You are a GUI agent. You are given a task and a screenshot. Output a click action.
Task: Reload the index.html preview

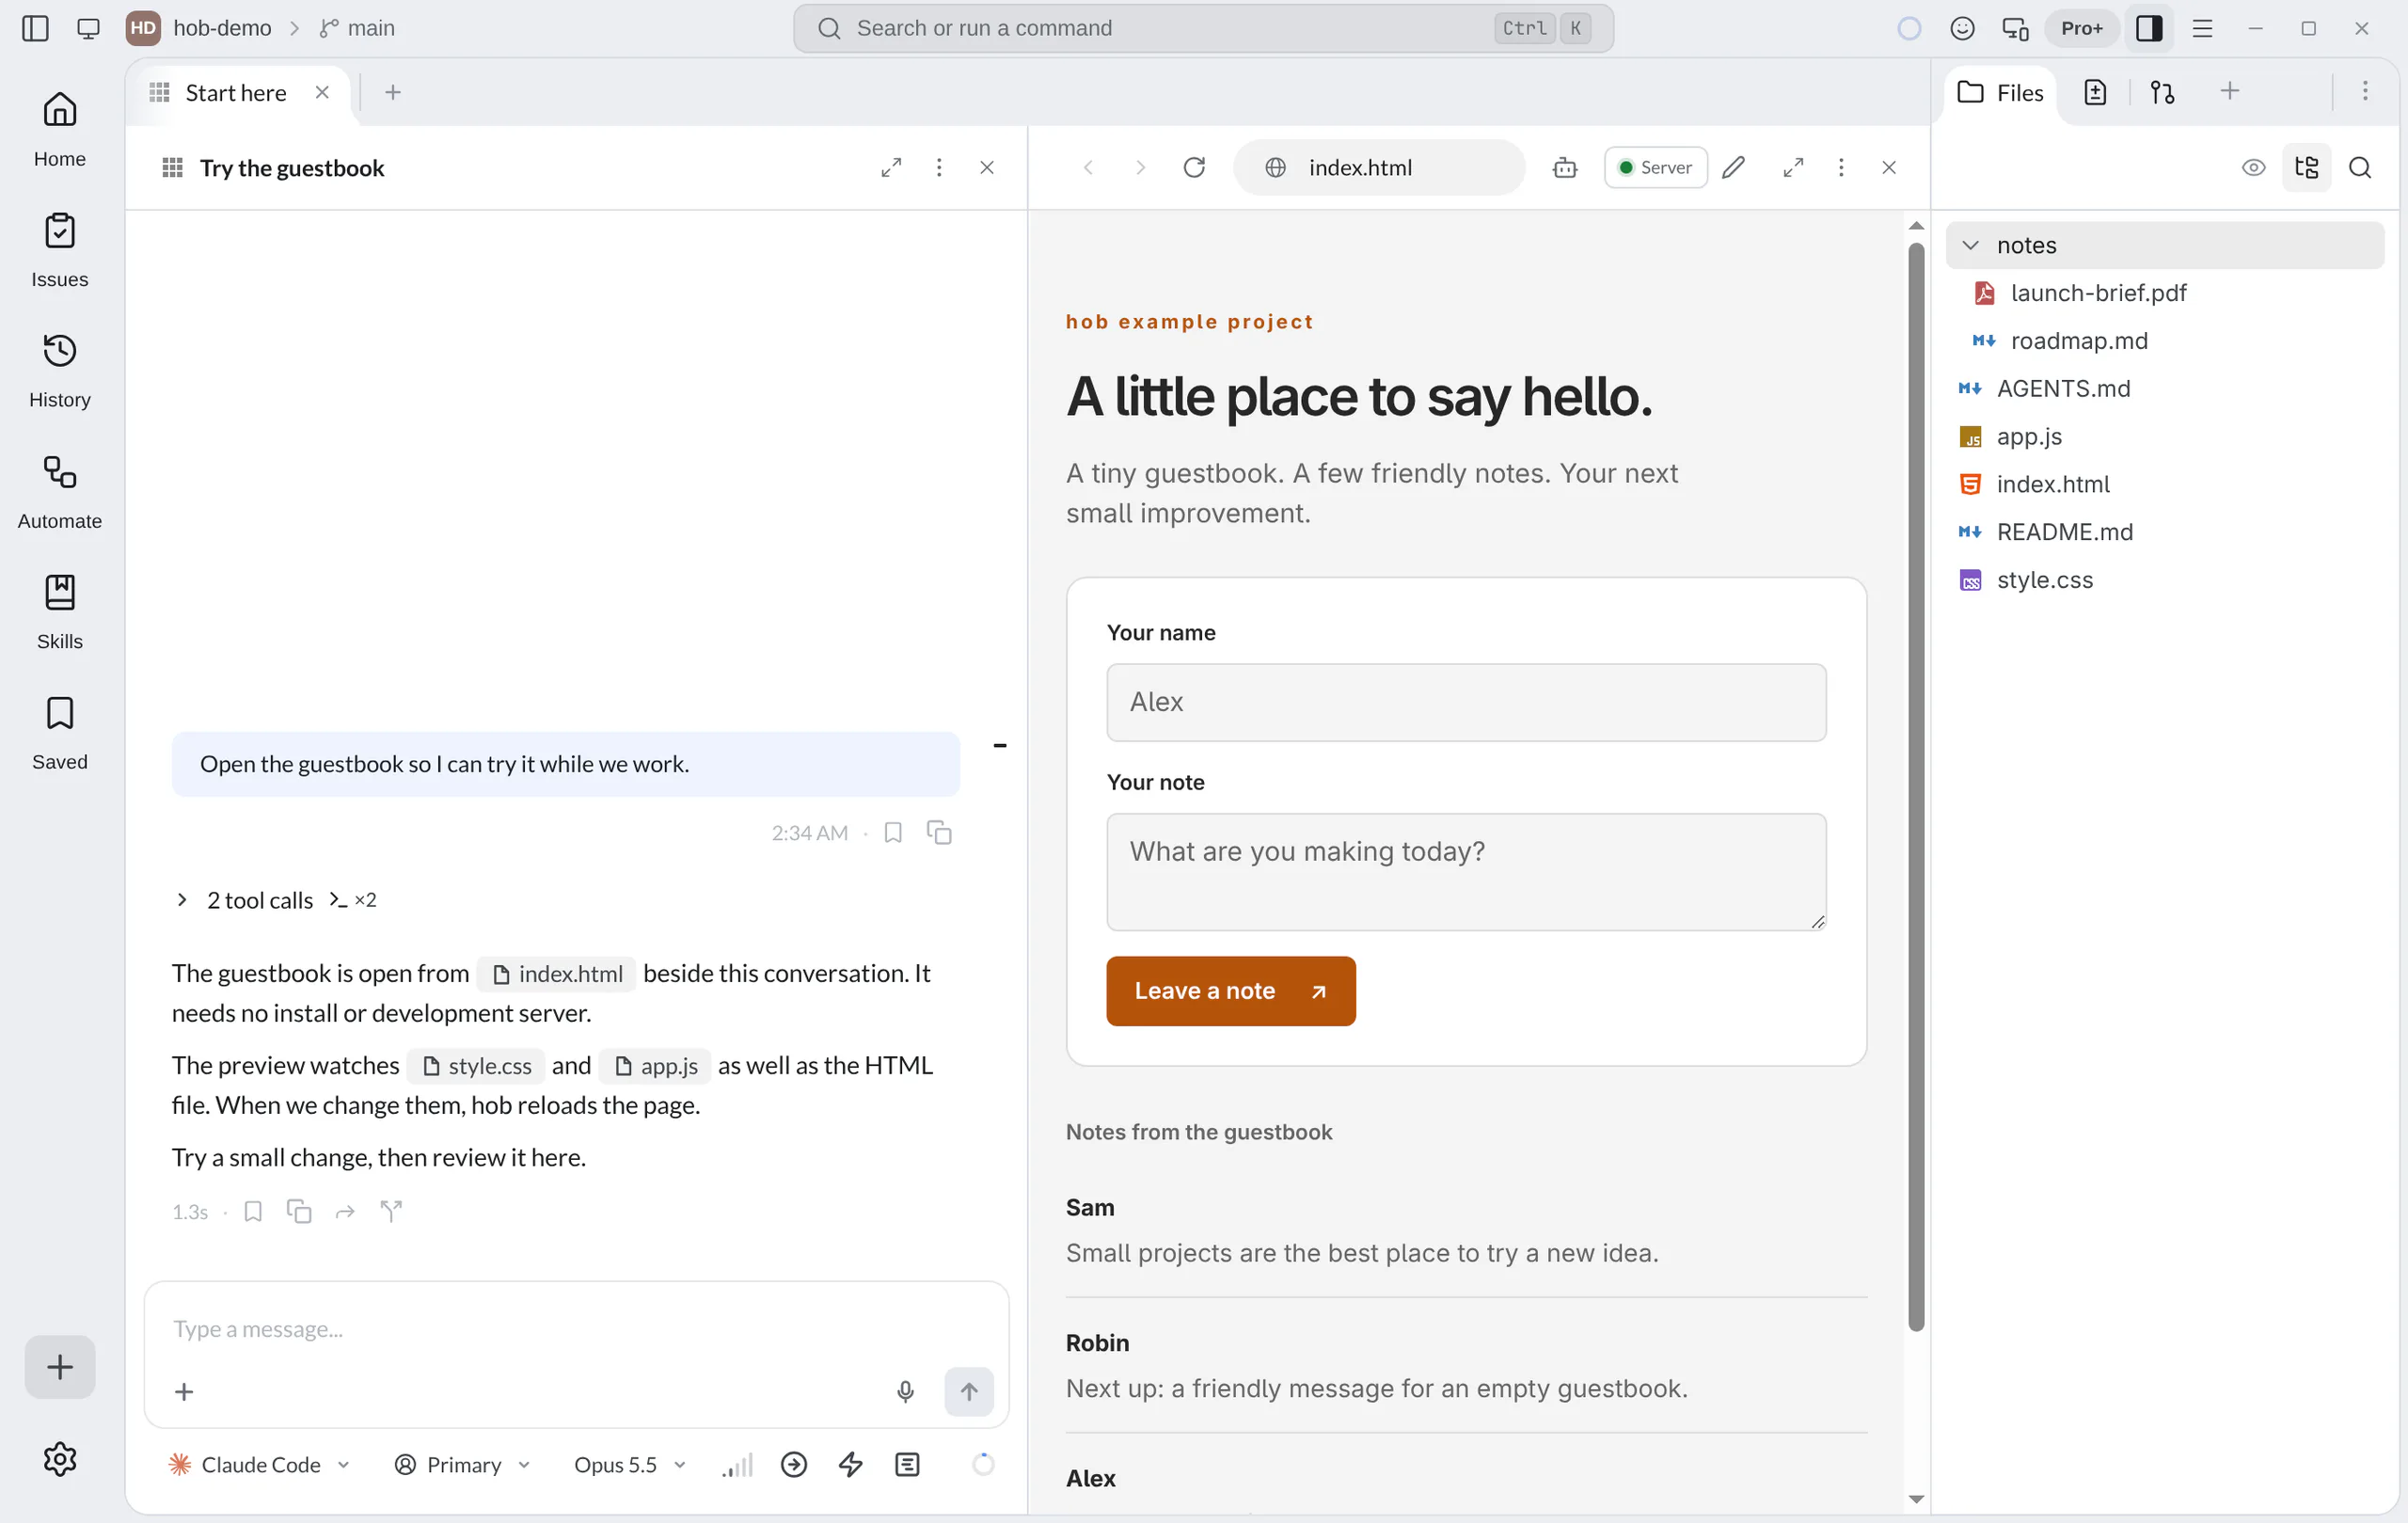click(1194, 167)
